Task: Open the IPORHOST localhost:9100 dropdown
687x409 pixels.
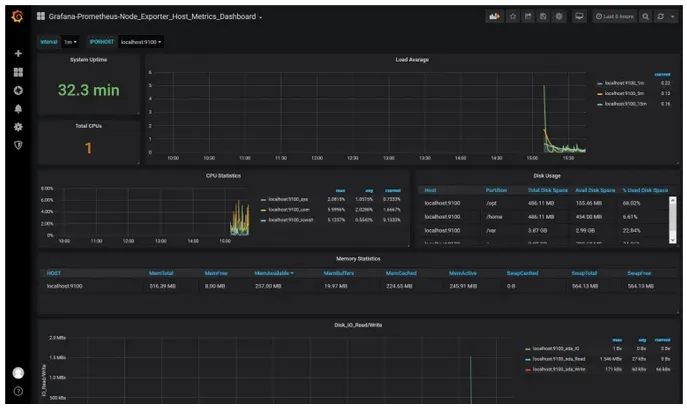Action: [x=141, y=42]
